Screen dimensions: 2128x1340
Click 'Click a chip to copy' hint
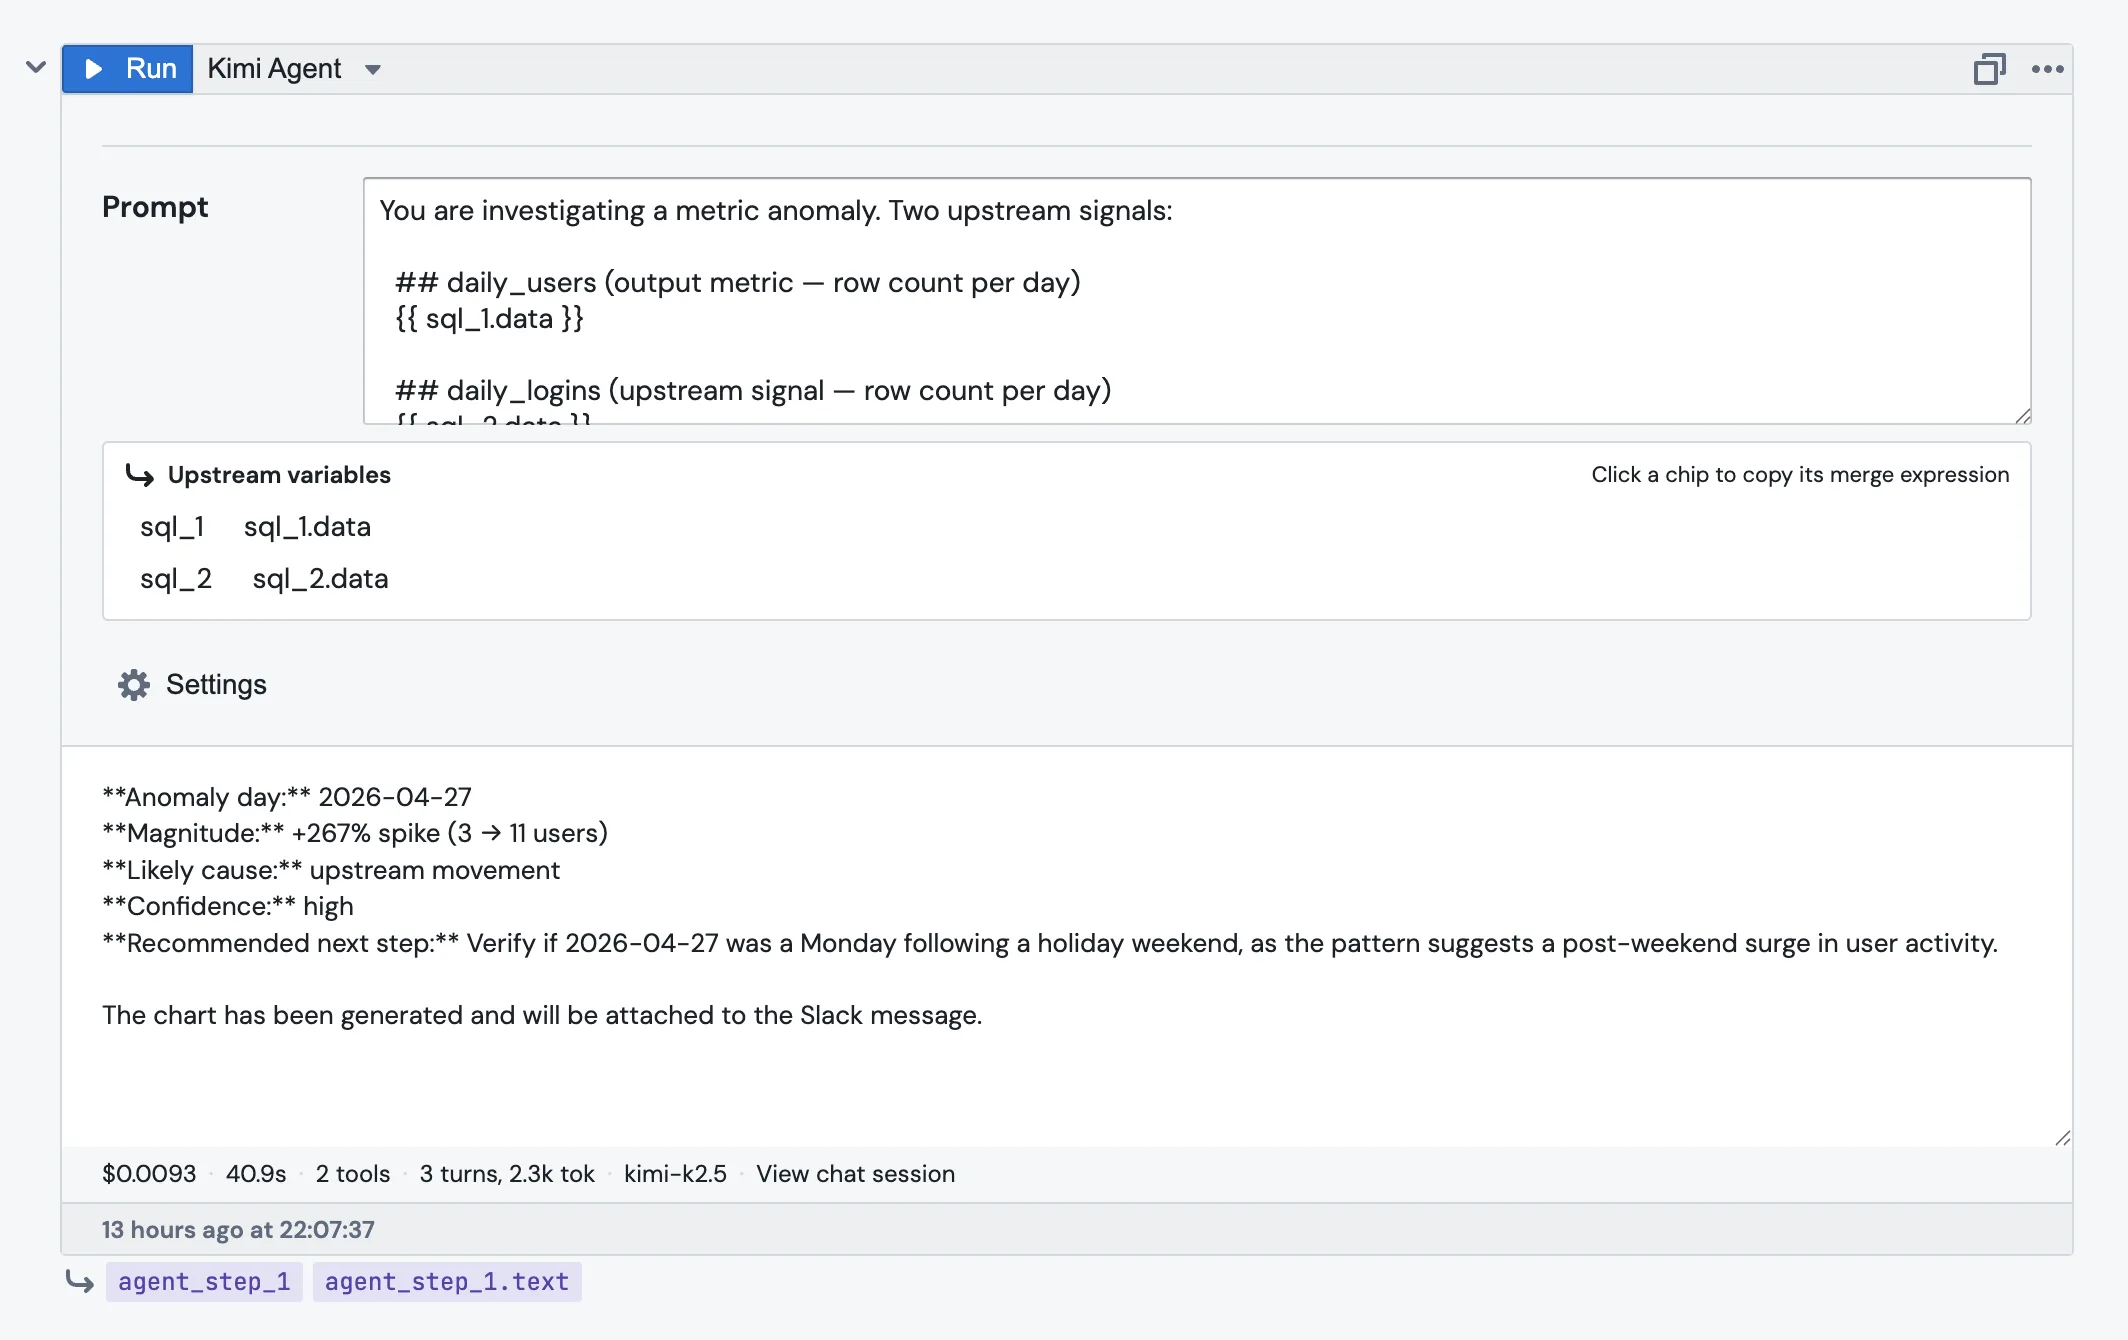(1800, 475)
